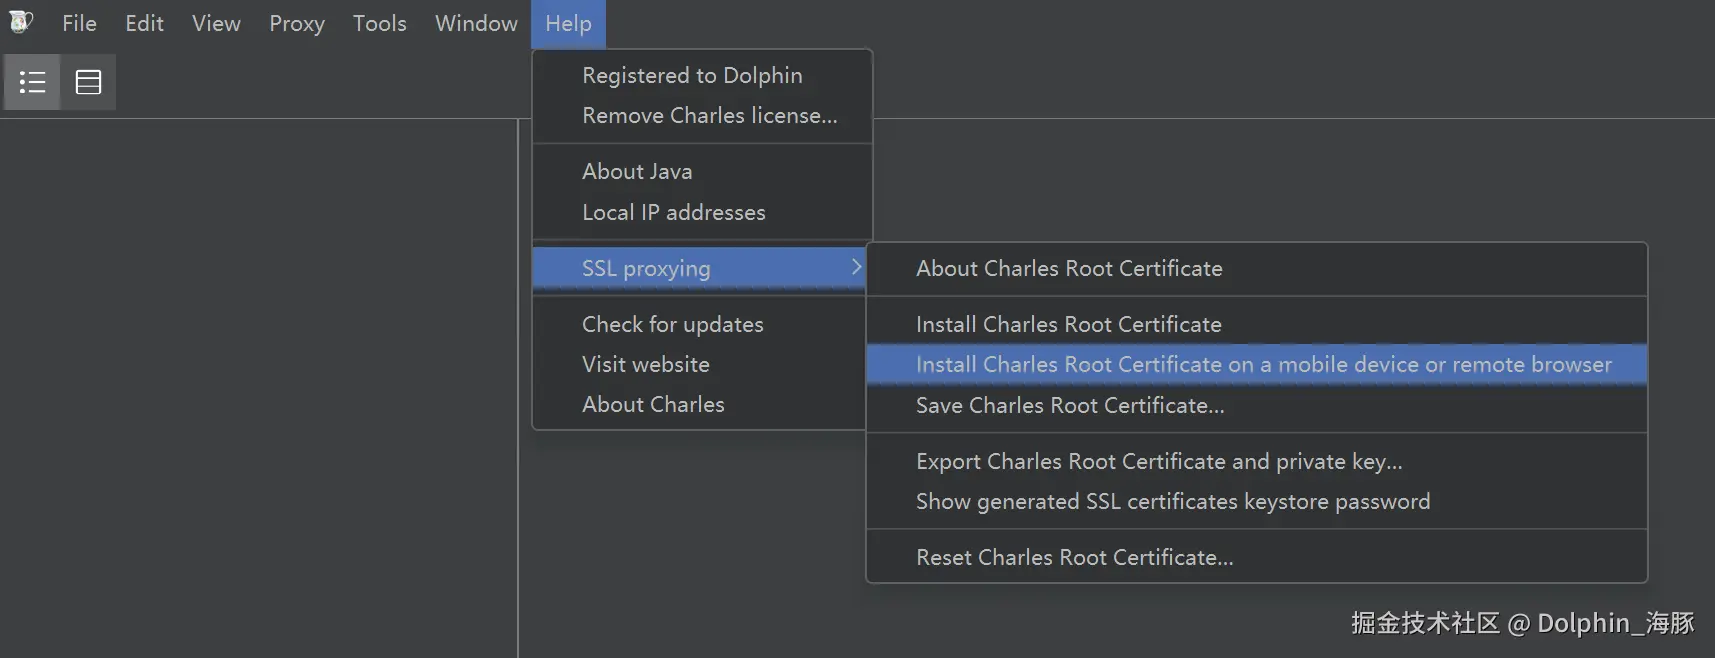Select Check for updates
The image size is (1715, 658).
point(699,324)
